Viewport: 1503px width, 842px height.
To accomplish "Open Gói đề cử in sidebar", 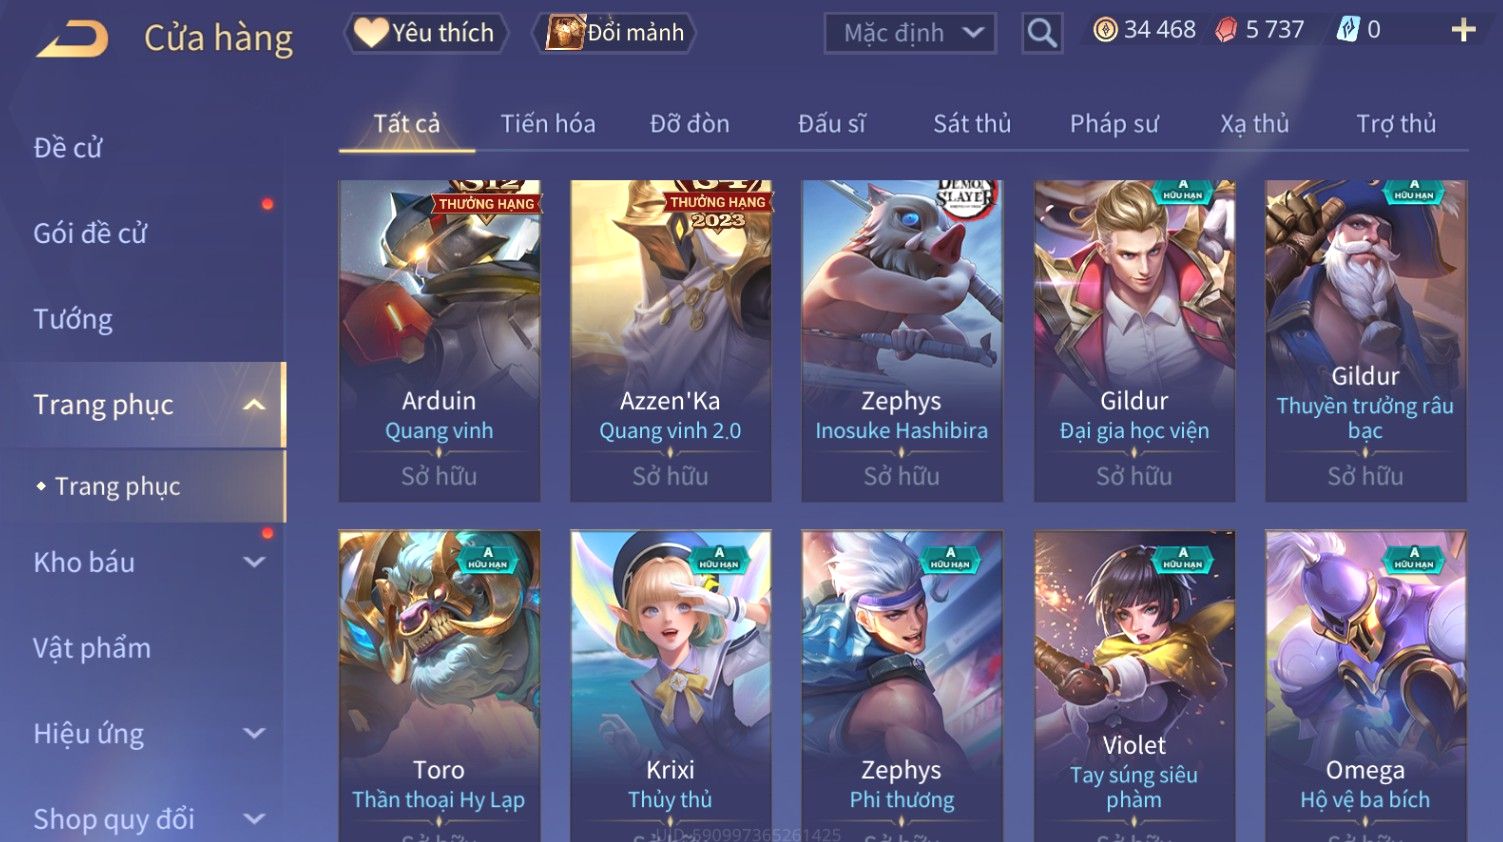I will (90, 233).
